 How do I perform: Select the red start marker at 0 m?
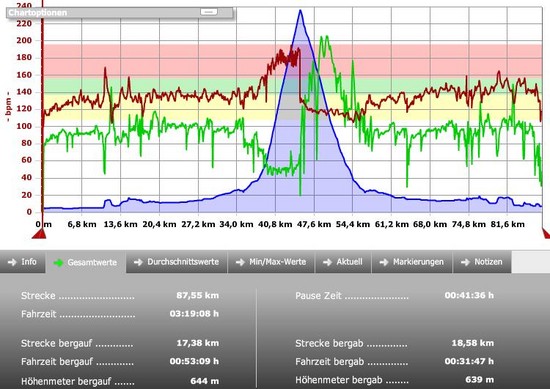[39, 233]
